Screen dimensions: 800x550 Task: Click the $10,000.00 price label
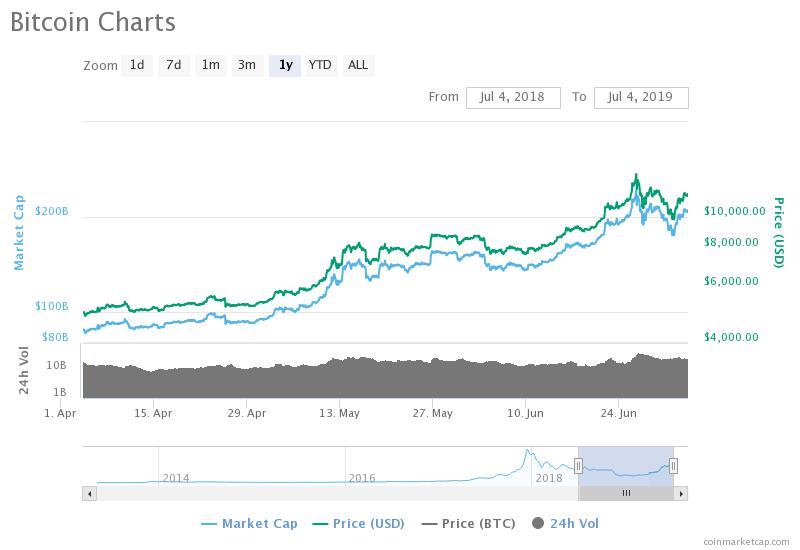click(x=735, y=211)
